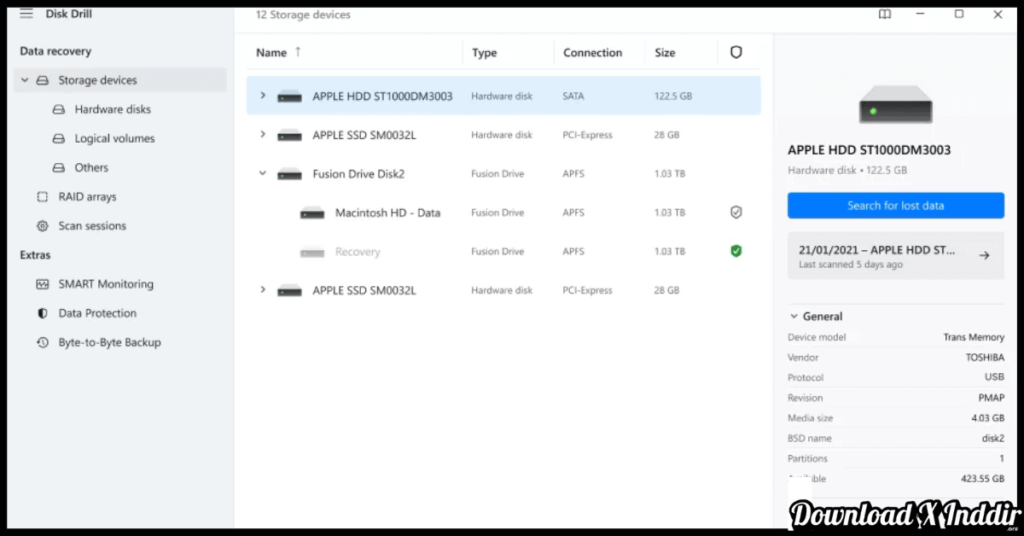Open Logical volumes in the sidebar

coord(114,138)
